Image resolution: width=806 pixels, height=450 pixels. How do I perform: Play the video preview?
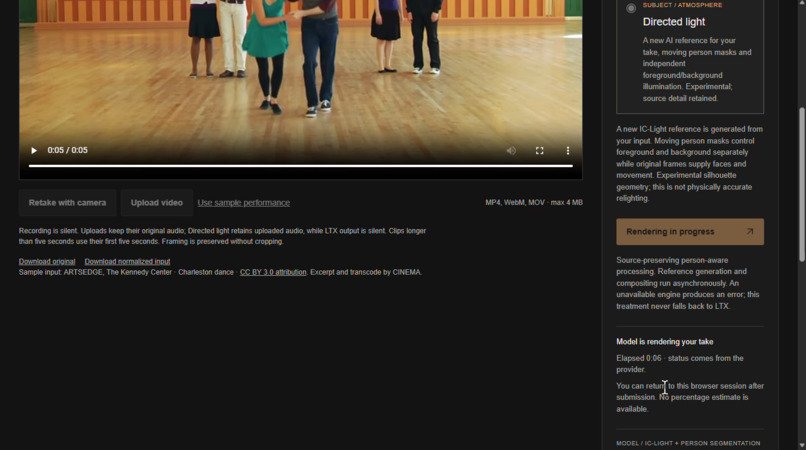point(34,151)
